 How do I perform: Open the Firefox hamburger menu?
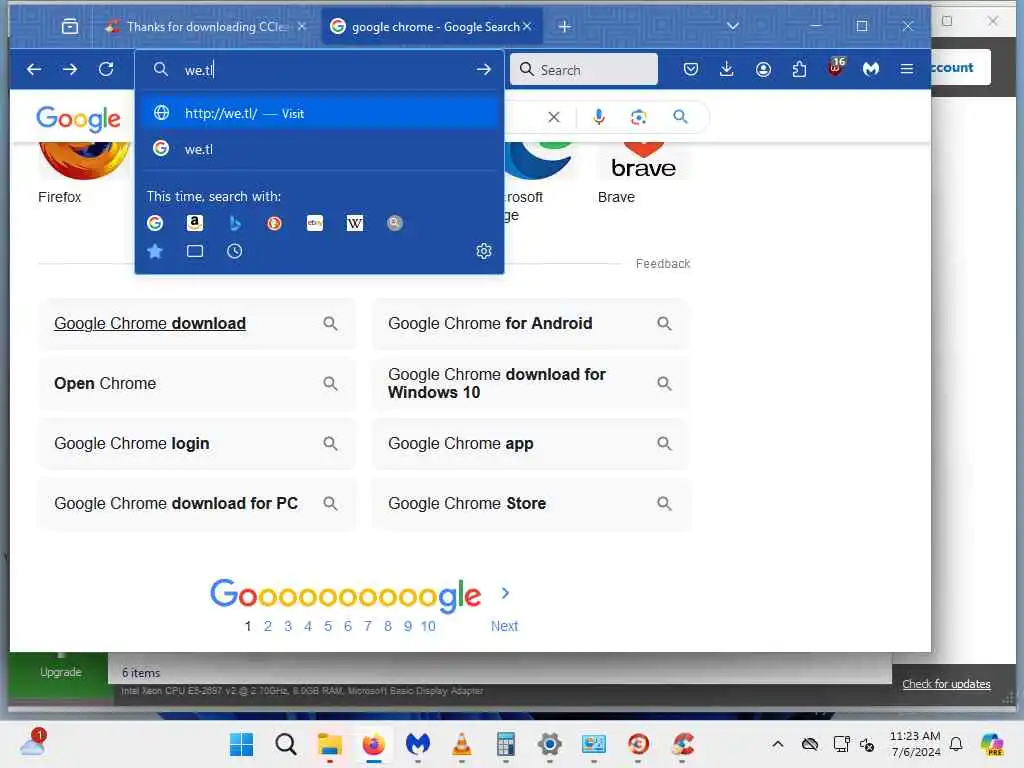pos(906,69)
